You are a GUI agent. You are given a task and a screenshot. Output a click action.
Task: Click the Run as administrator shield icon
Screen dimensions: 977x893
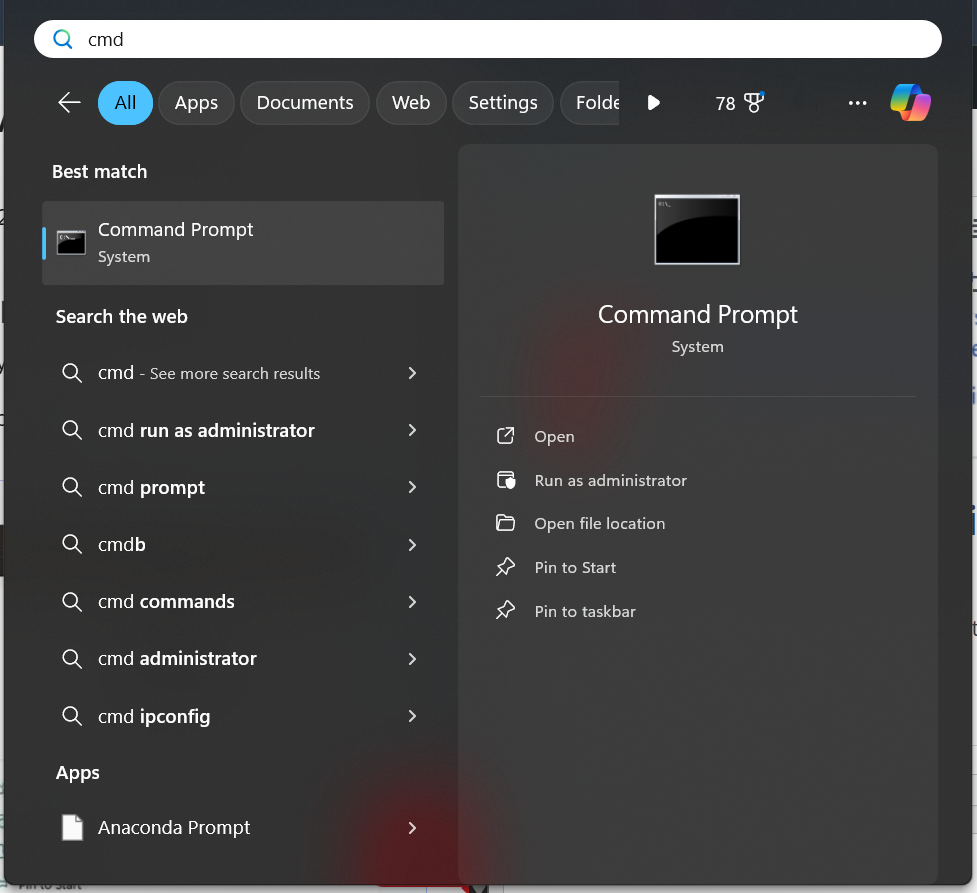click(x=506, y=480)
